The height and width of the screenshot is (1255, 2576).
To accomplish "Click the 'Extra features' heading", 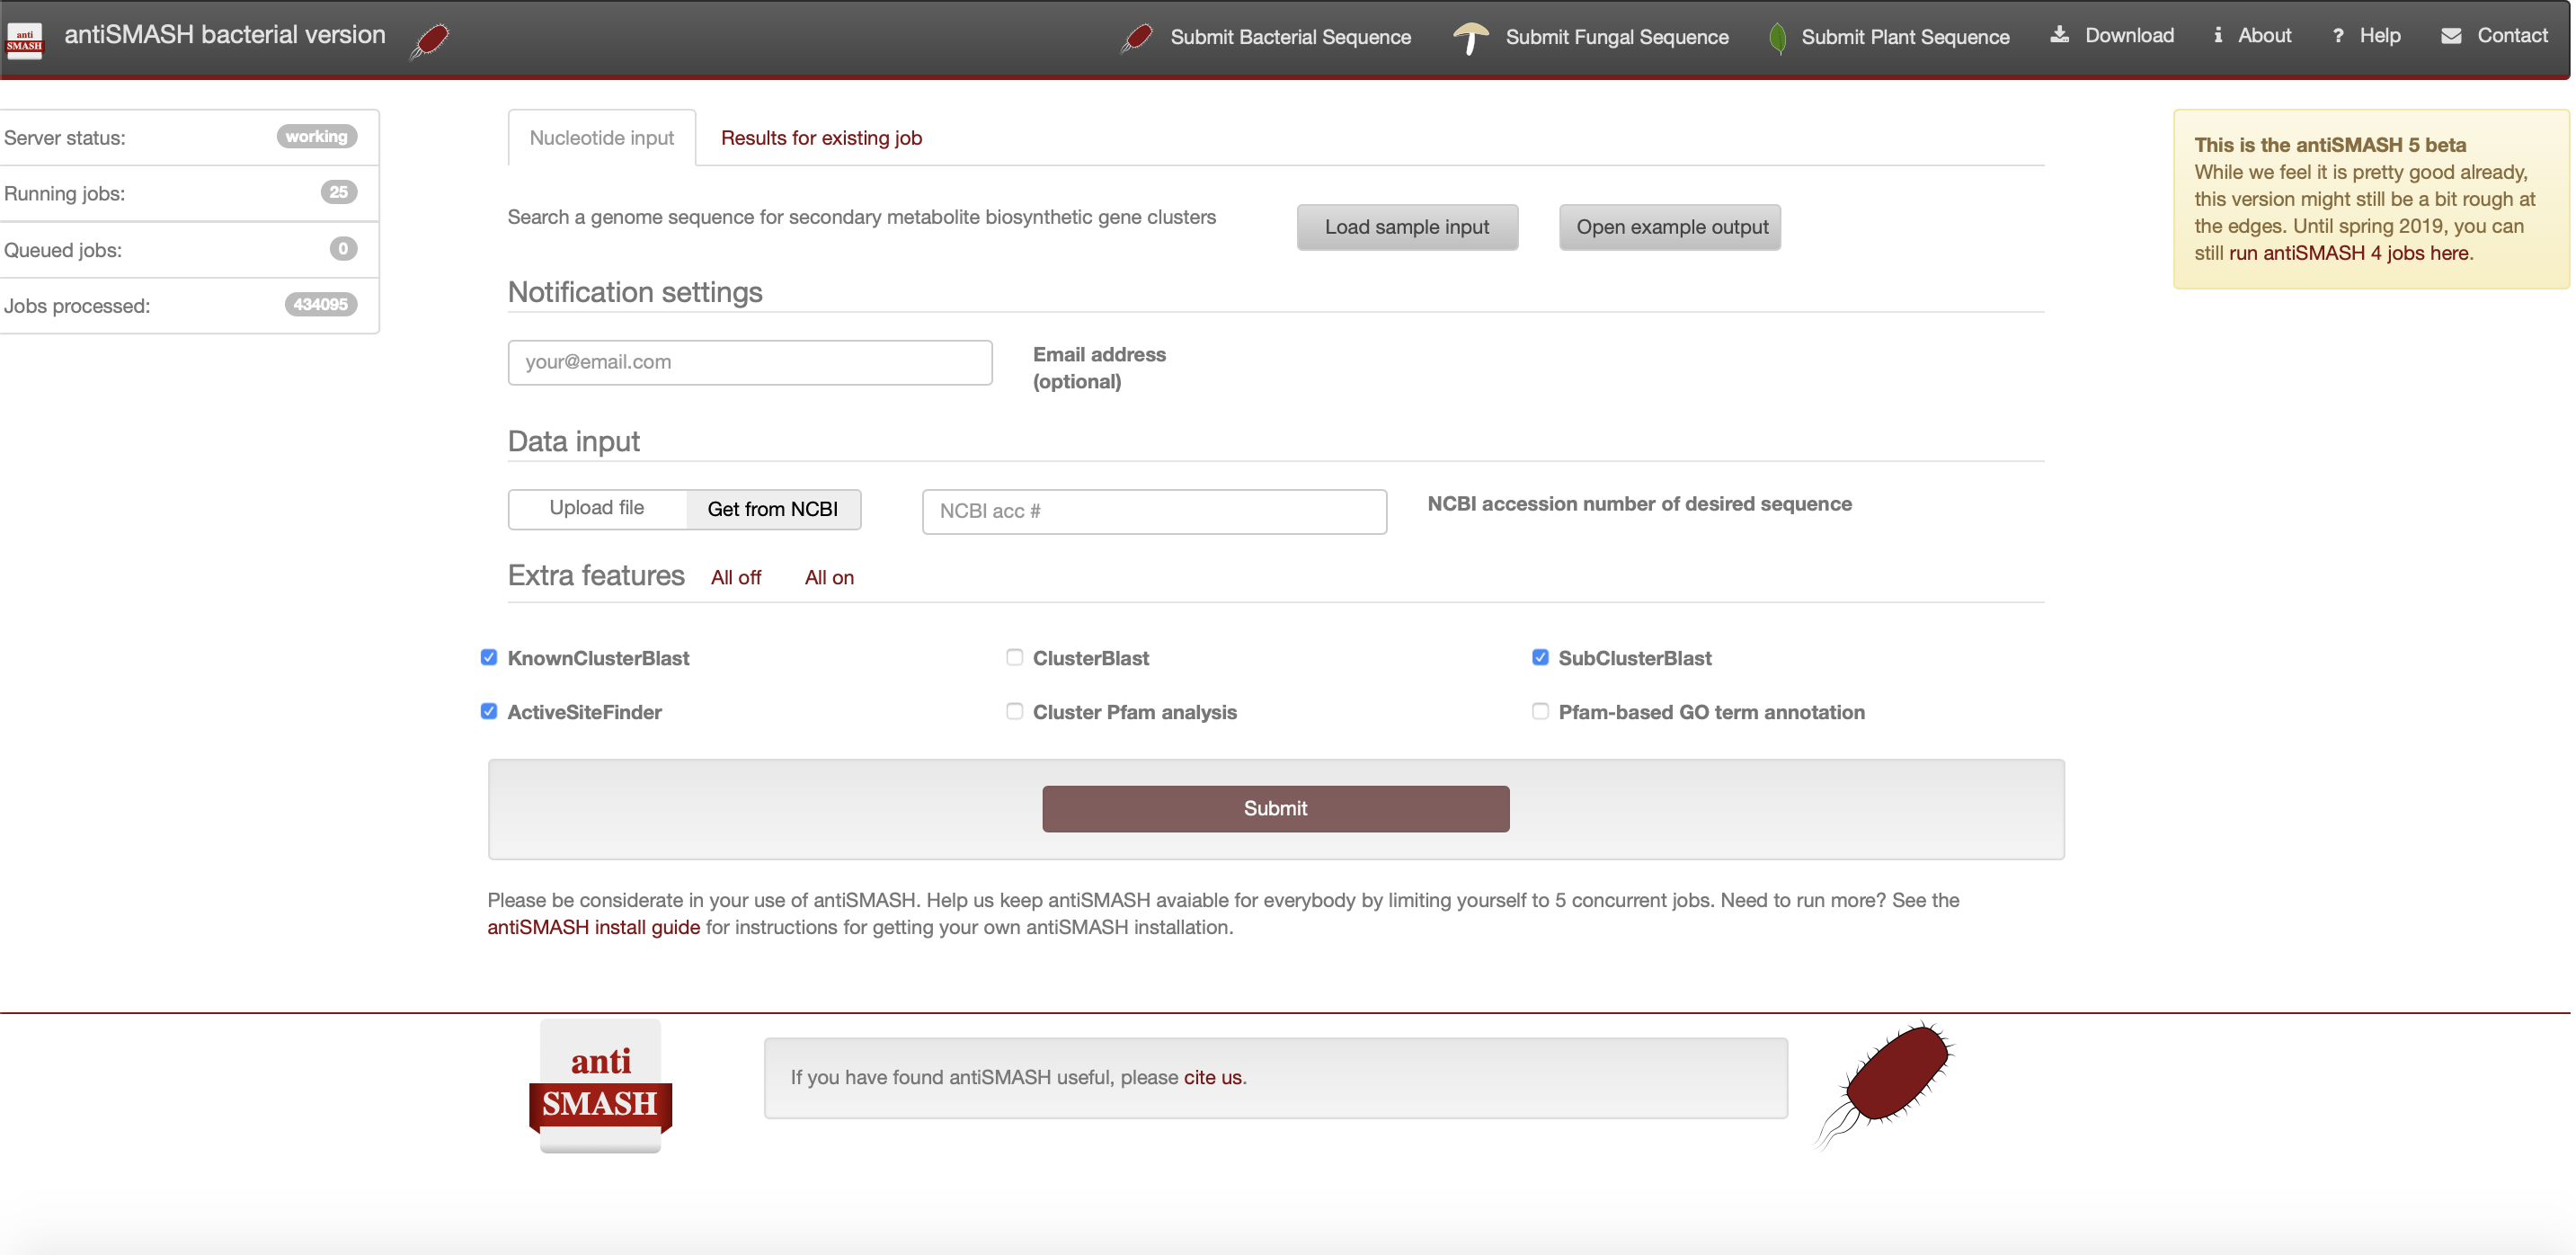I will [596, 575].
